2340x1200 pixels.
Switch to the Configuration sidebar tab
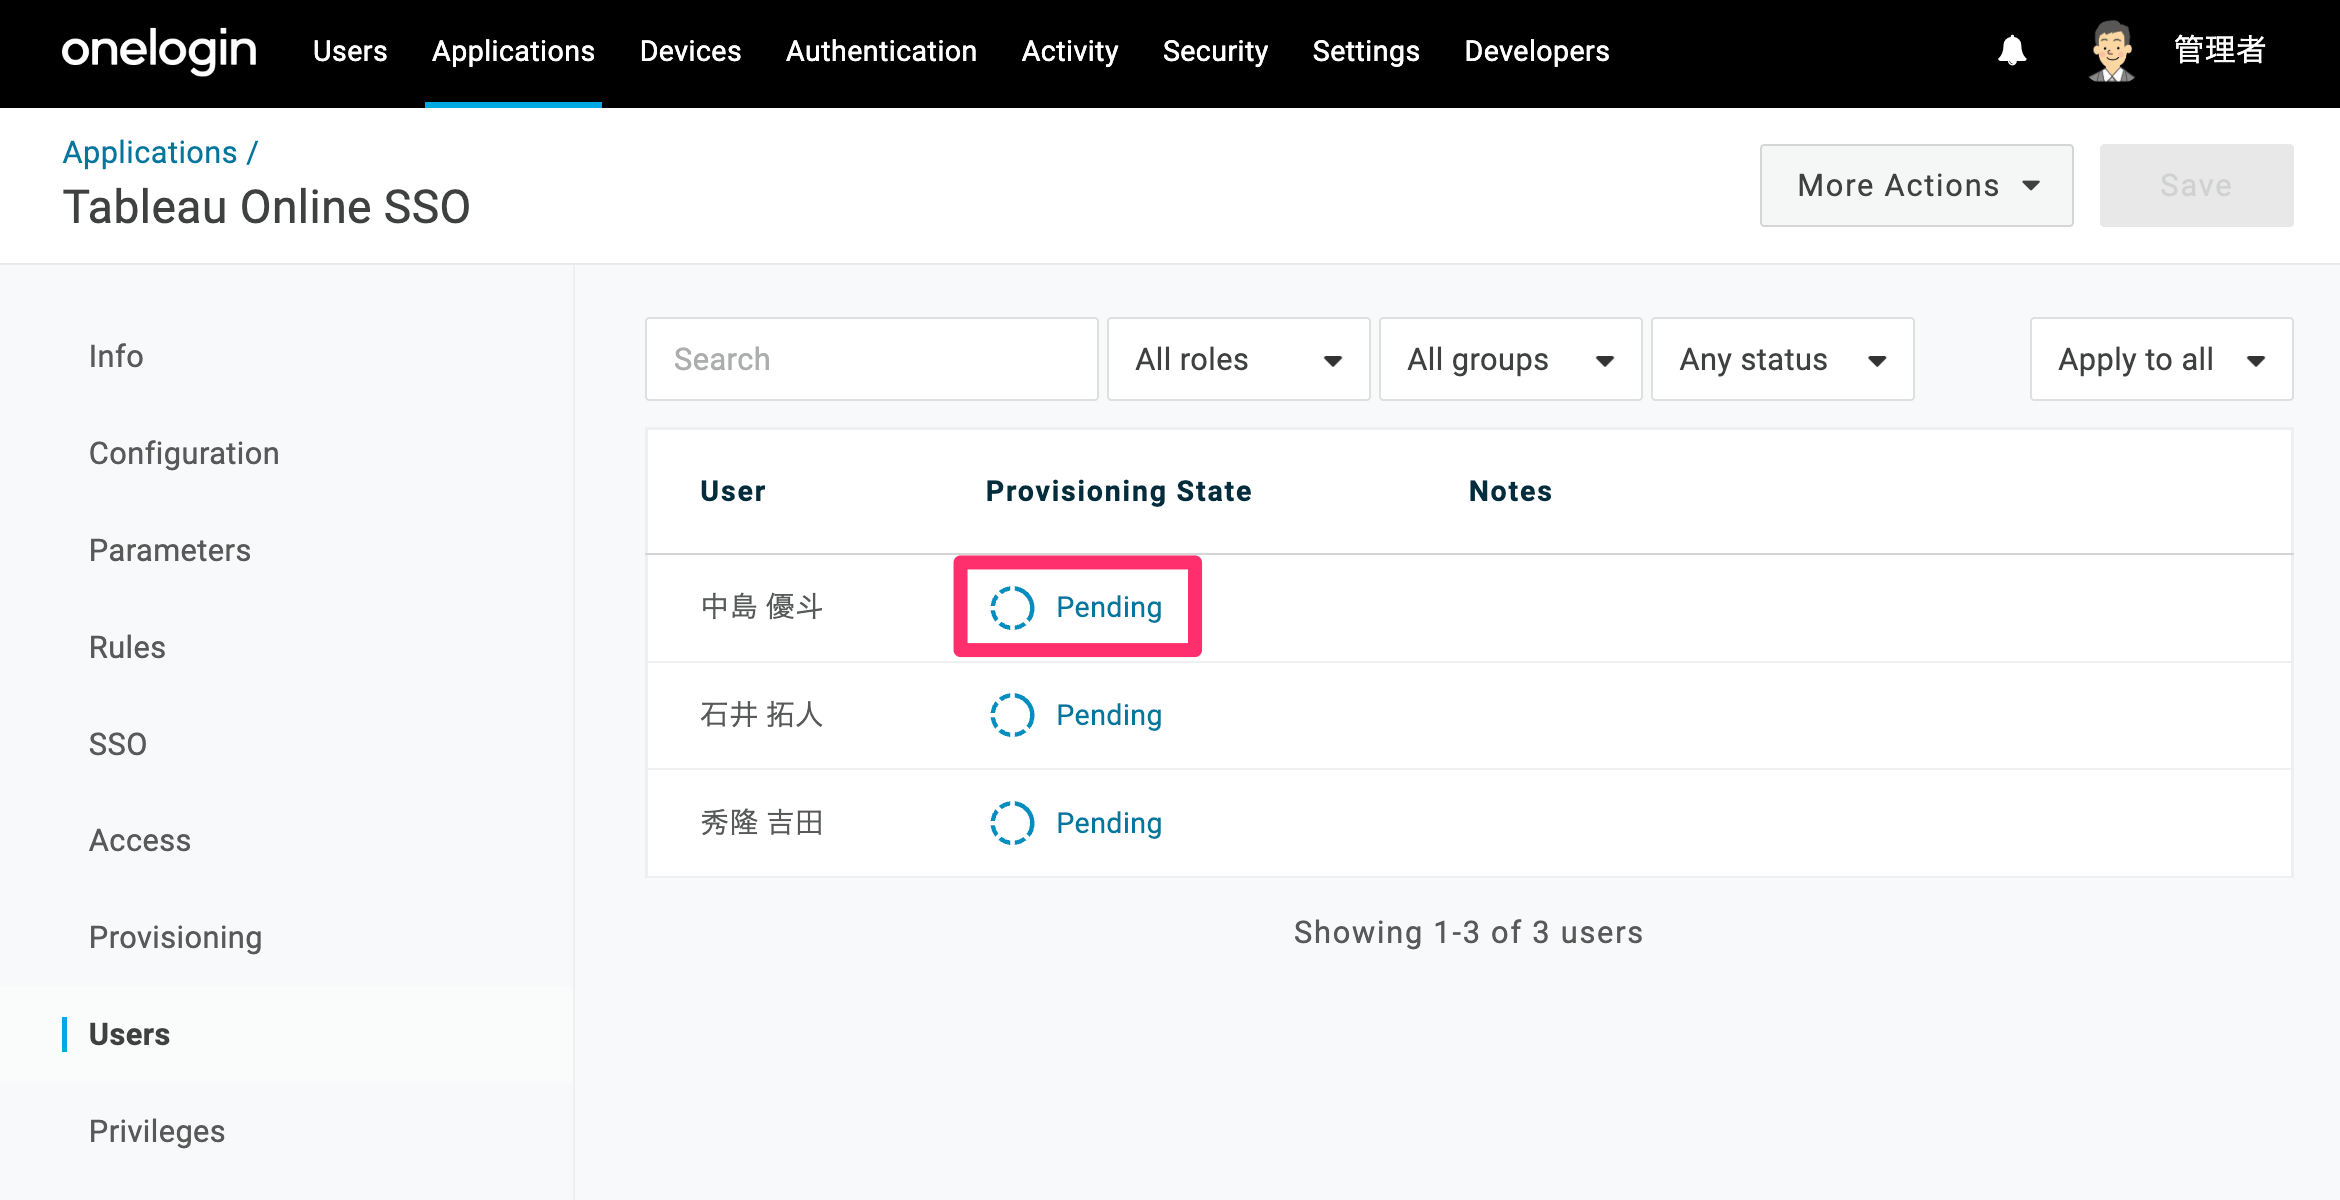tap(184, 453)
